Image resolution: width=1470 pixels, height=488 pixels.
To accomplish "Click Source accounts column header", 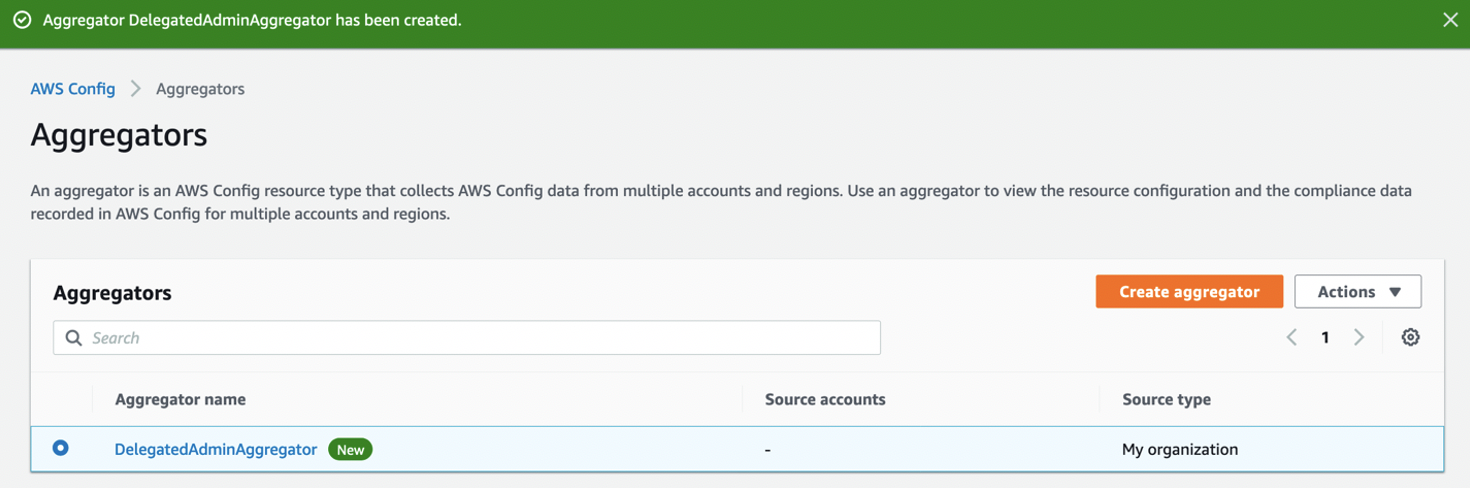I will 825,399.
